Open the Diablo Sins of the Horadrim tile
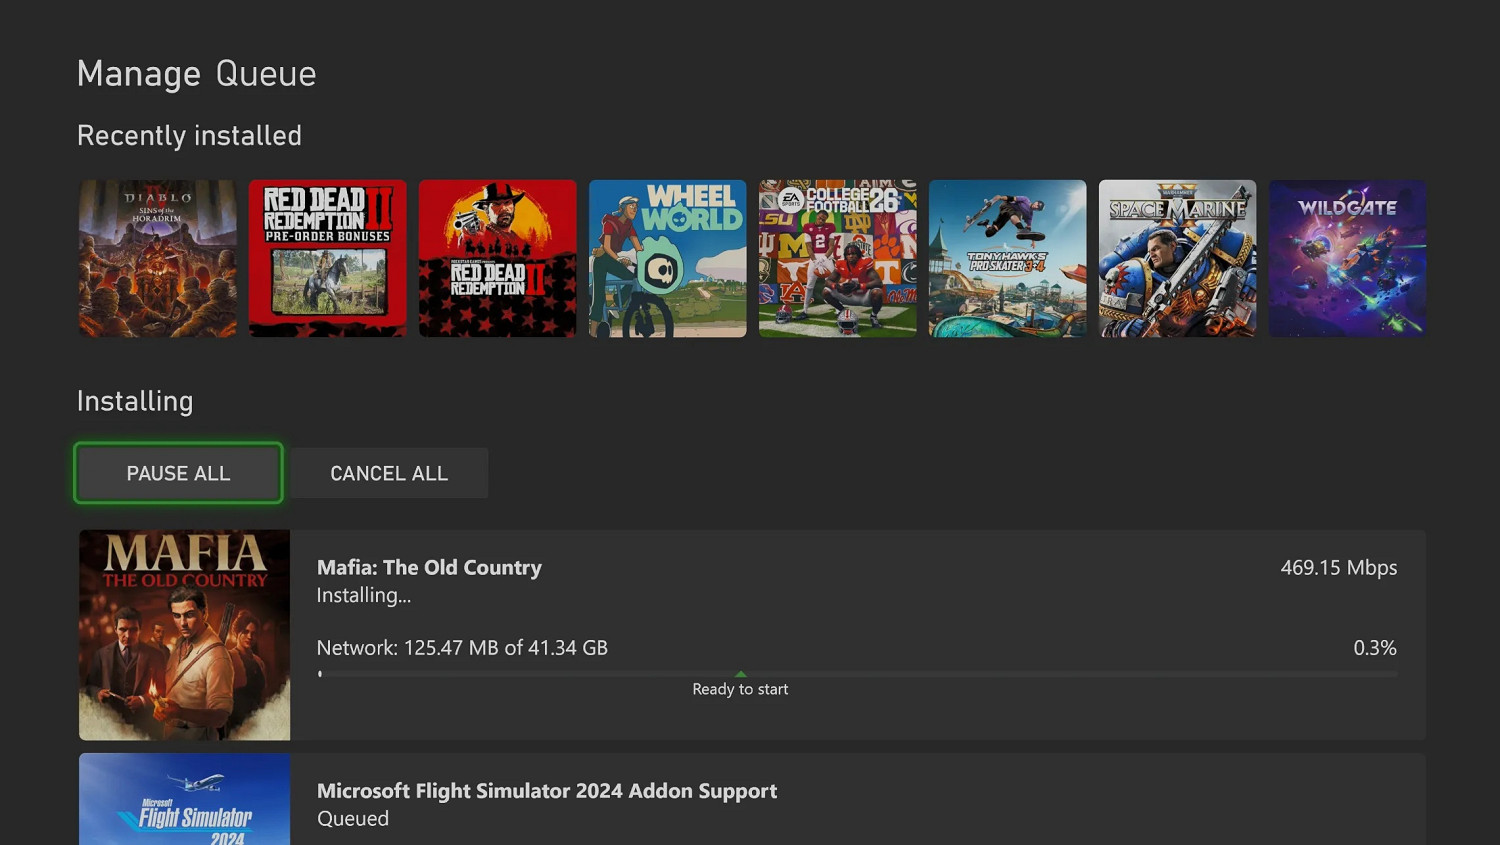The width and height of the screenshot is (1500, 845). (x=158, y=258)
